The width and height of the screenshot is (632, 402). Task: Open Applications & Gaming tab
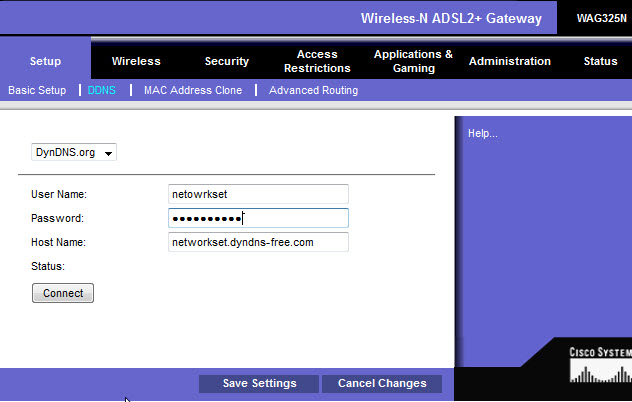coord(414,61)
